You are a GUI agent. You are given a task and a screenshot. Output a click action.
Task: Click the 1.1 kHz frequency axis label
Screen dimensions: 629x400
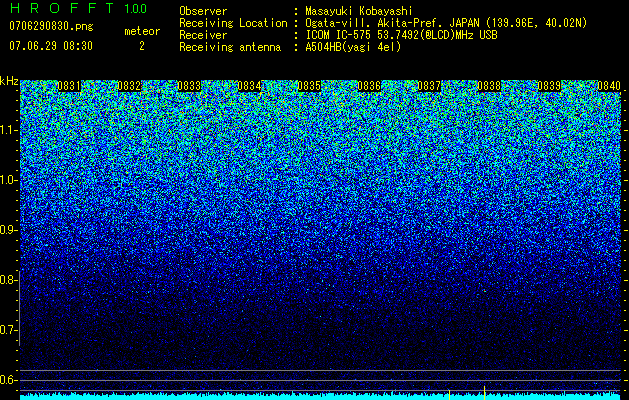coord(9,130)
